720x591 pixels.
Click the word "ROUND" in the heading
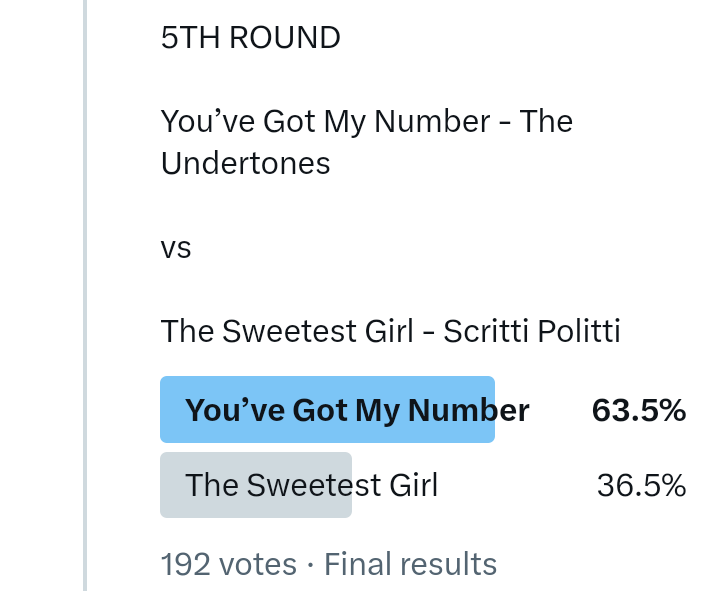[x=284, y=38]
